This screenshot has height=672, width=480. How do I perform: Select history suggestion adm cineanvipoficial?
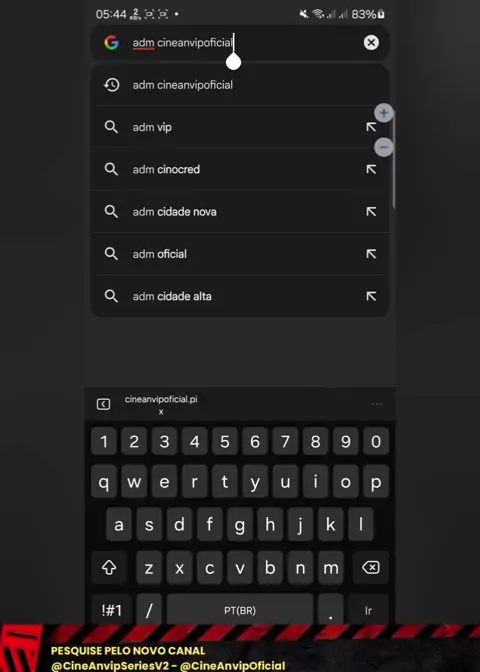pos(240,85)
